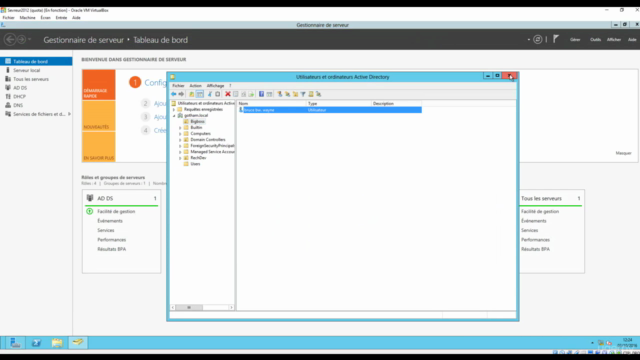
Task: Open the Action menu in Active Directory
Action: (x=196, y=86)
